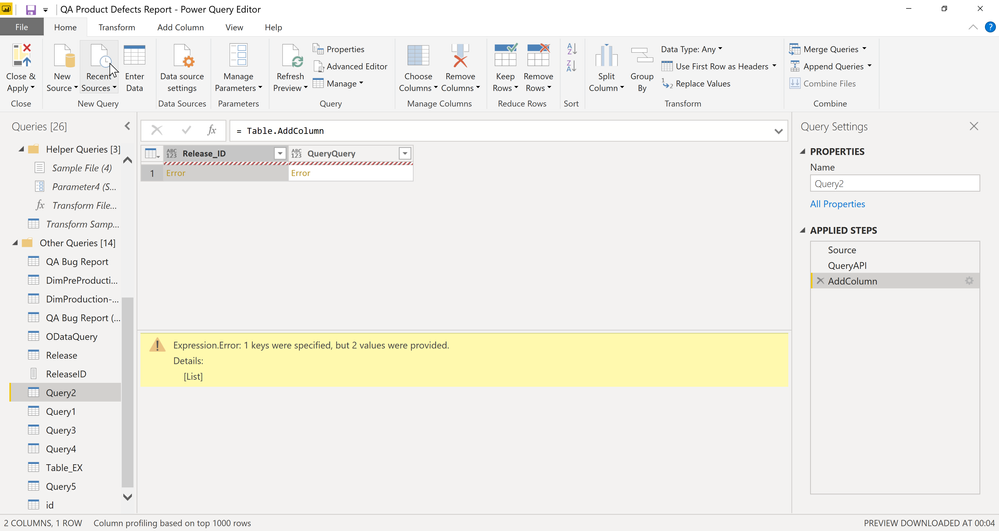The width and height of the screenshot is (999, 531).
Task: Click the Merge Queries icon
Action: click(x=794, y=49)
